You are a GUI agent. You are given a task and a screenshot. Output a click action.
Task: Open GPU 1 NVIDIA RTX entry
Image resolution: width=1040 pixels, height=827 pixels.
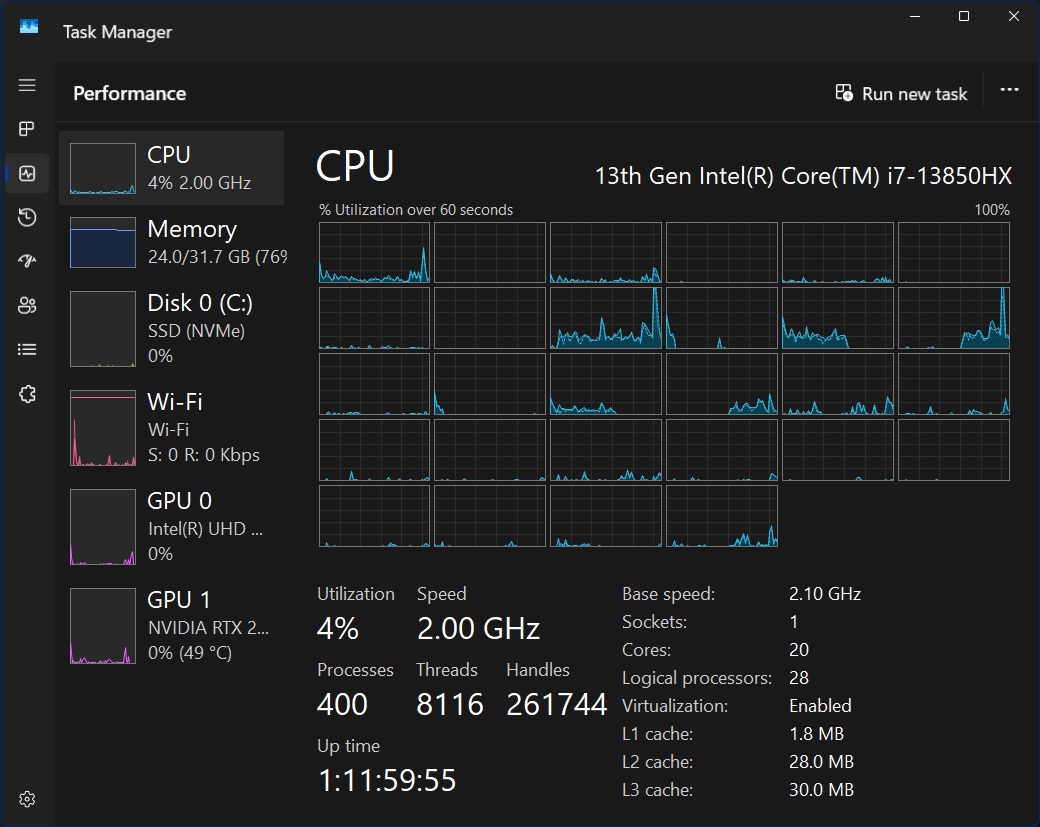tap(171, 626)
